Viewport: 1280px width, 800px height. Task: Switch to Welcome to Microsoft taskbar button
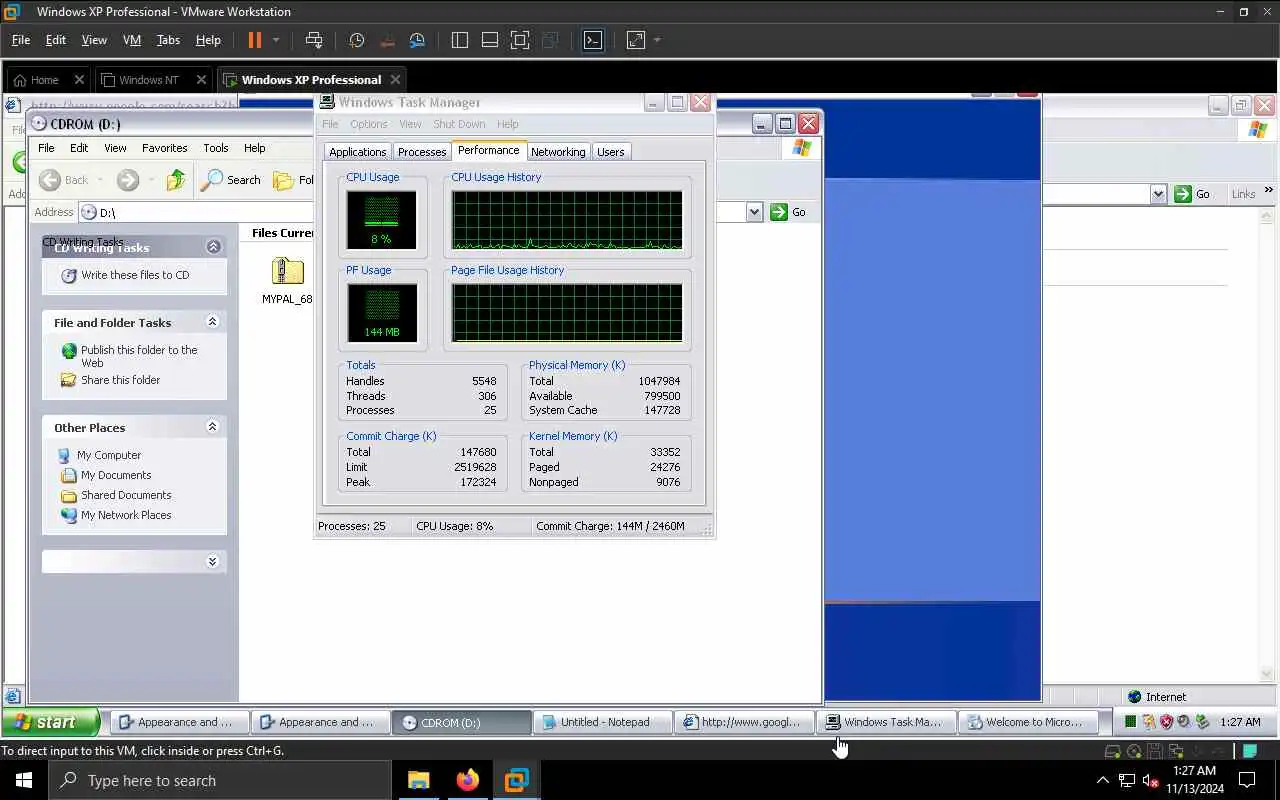[1027, 722]
